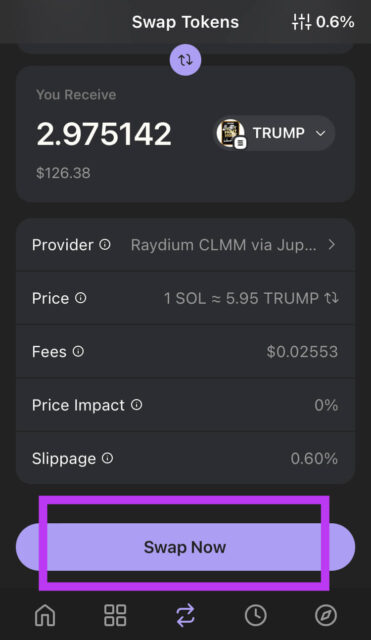Tap the swap direction round button

click(185, 60)
